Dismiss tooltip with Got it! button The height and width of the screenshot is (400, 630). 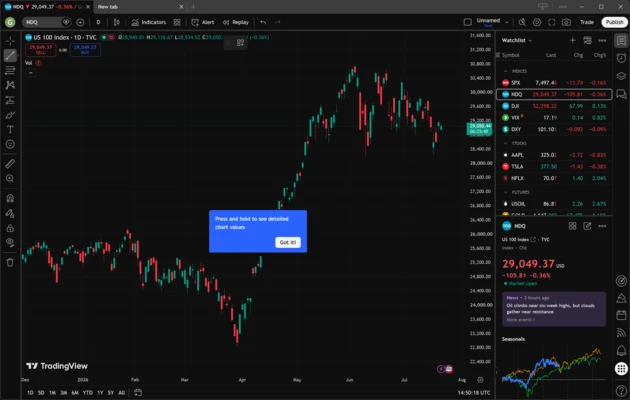pyautogui.click(x=288, y=242)
